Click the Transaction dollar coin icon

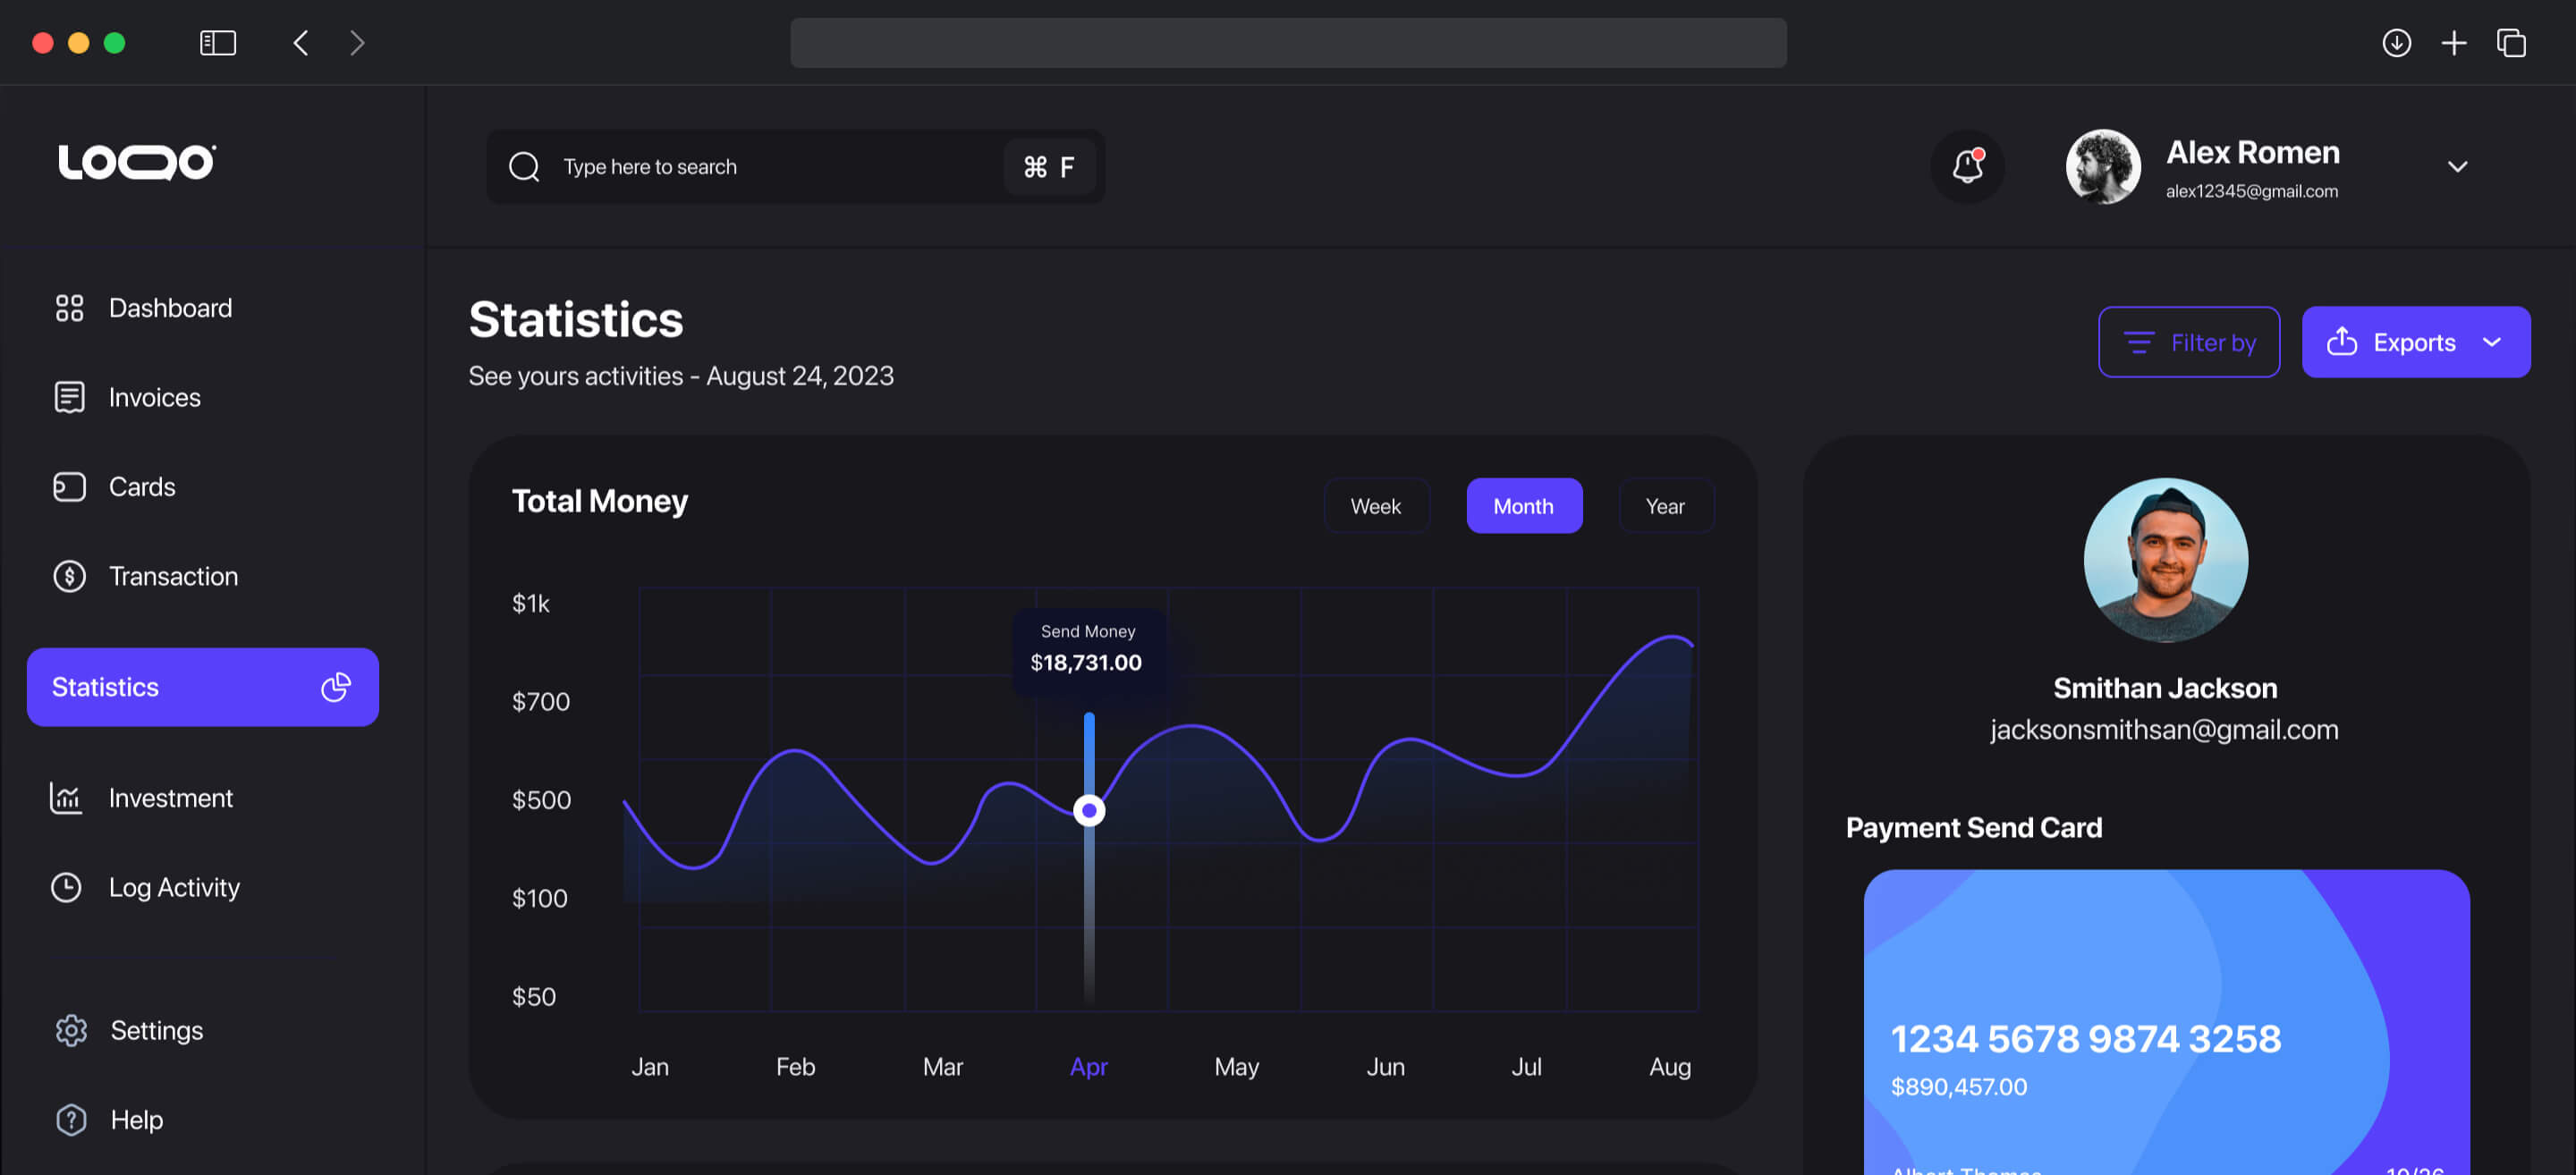pyautogui.click(x=69, y=576)
